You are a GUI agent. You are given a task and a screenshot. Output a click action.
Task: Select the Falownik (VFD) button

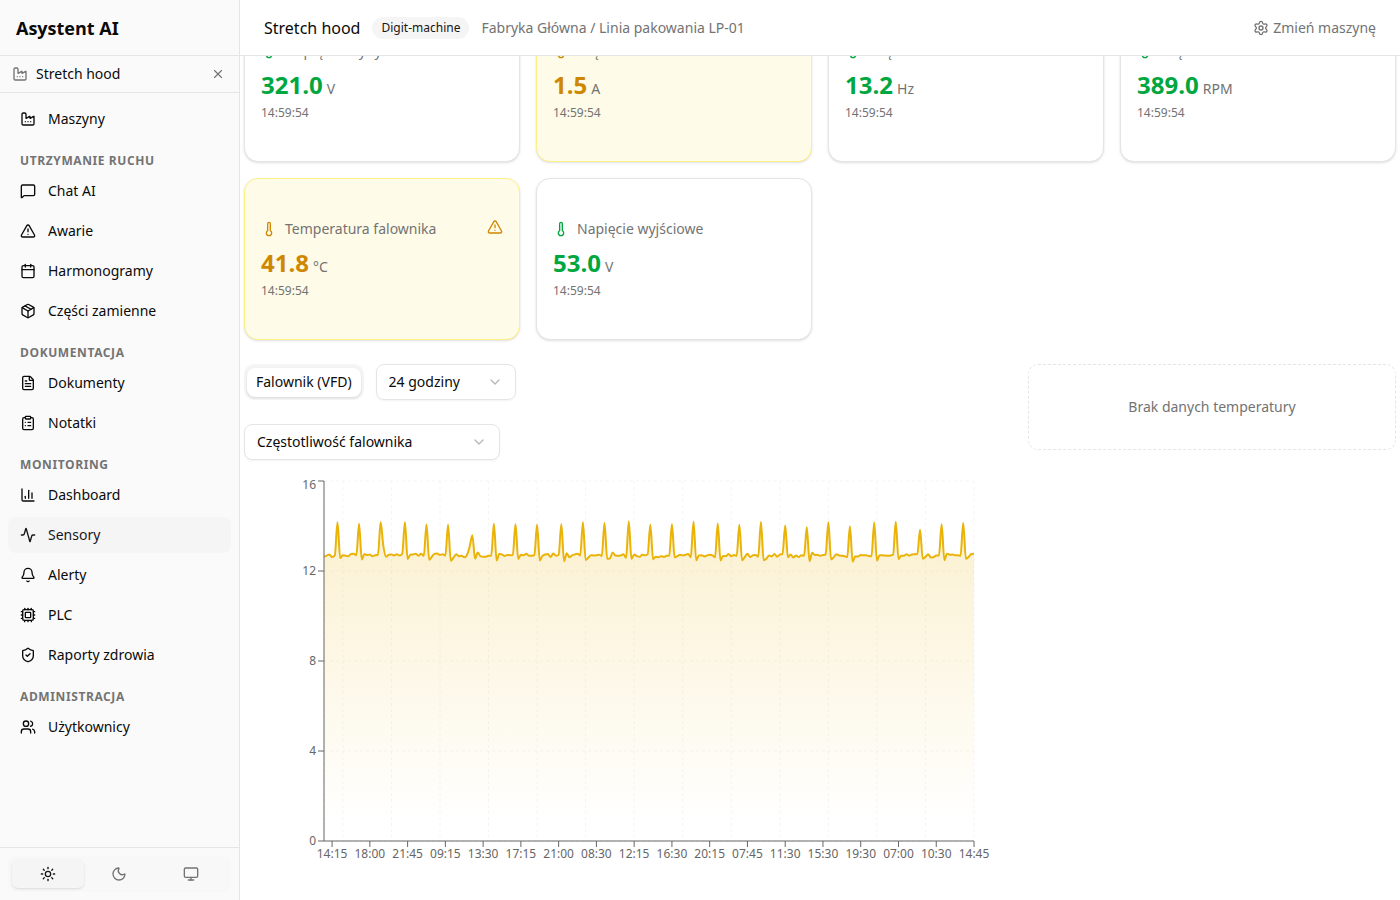[304, 382]
